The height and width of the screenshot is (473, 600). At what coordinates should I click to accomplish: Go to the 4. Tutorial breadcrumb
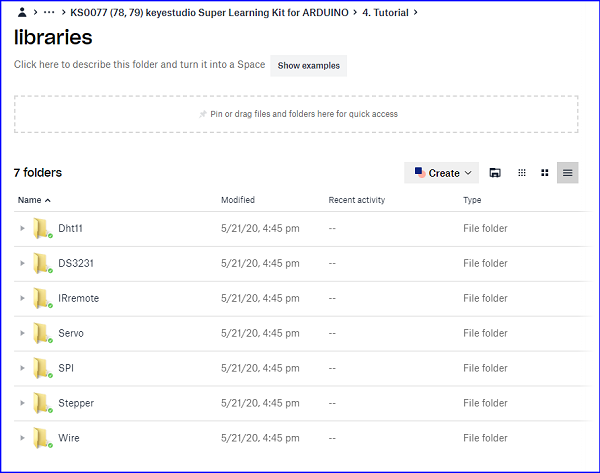coord(385,13)
